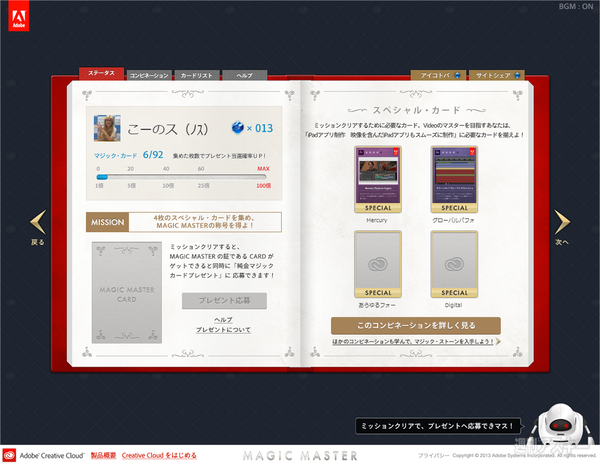The height and width of the screenshot is (465, 600).
Task: Click the スペシャル・カード heading
Action: pyautogui.click(x=416, y=110)
